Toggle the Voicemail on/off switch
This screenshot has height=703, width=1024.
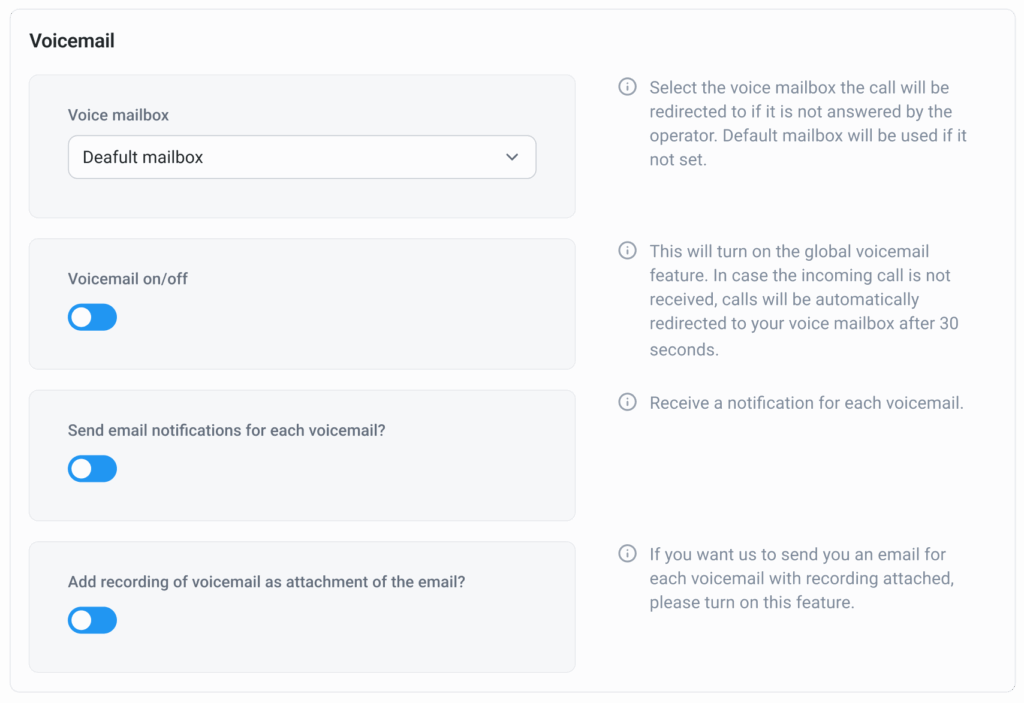click(x=92, y=318)
